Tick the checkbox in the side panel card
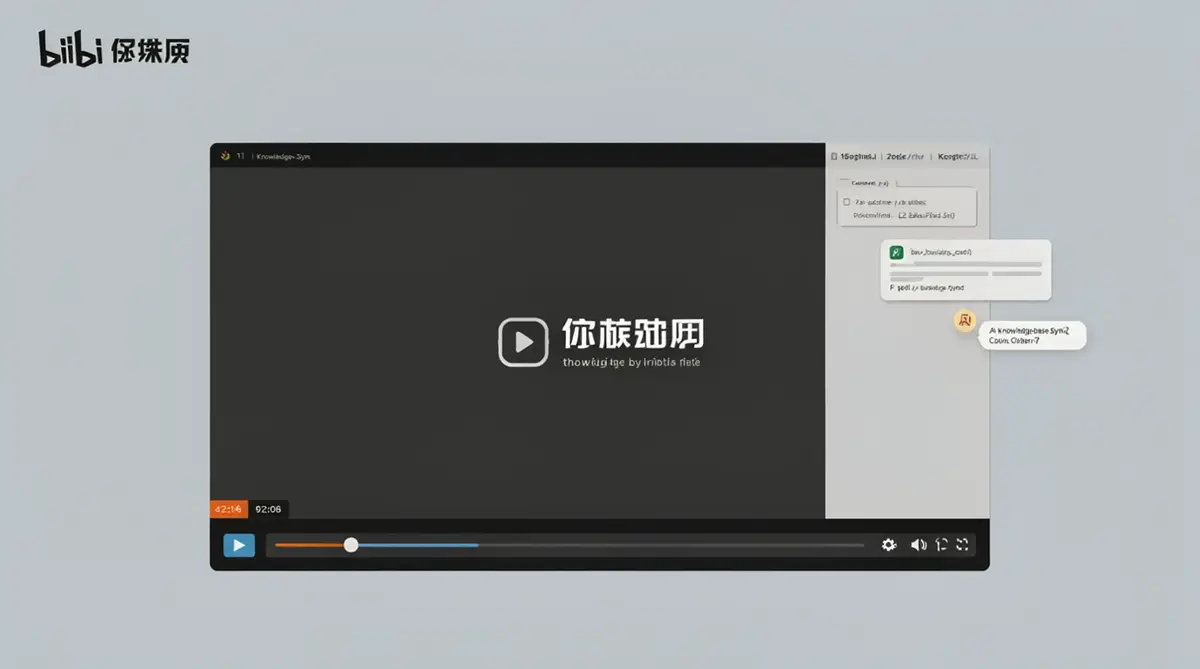The width and height of the screenshot is (1200, 669). (x=847, y=201)
